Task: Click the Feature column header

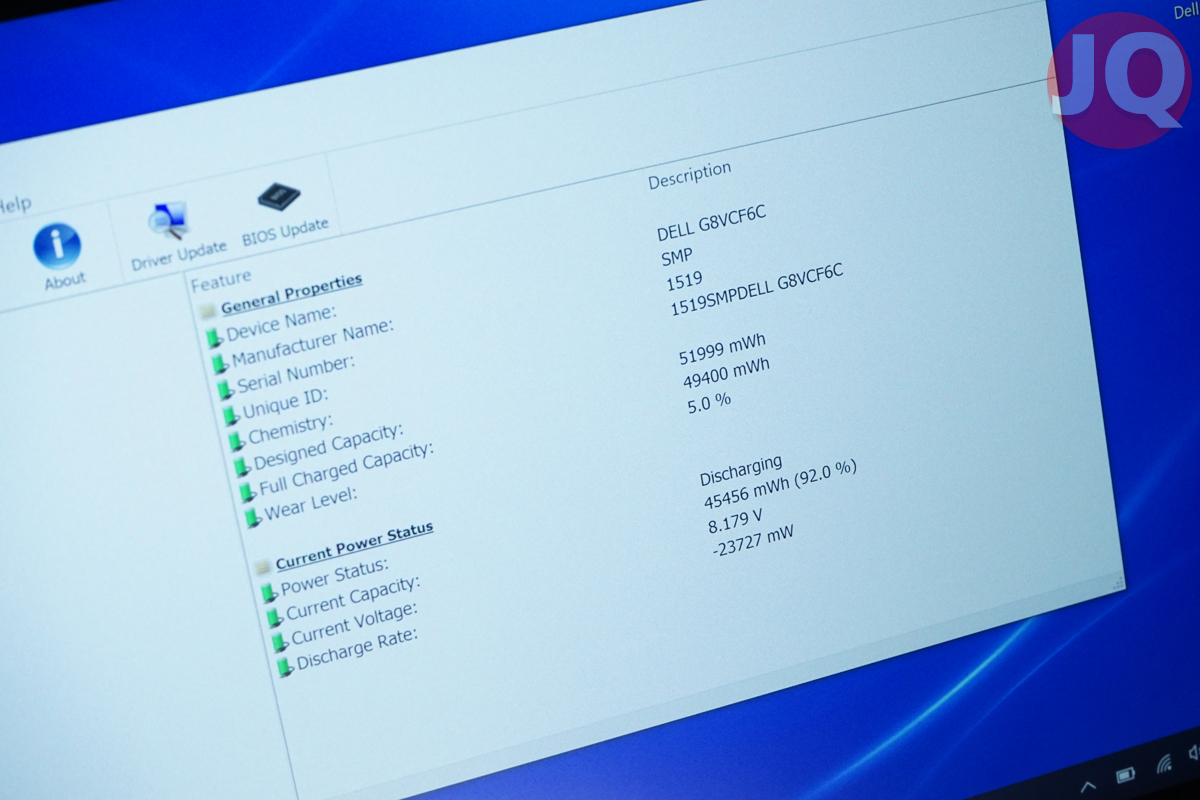Action: point(221,279)
